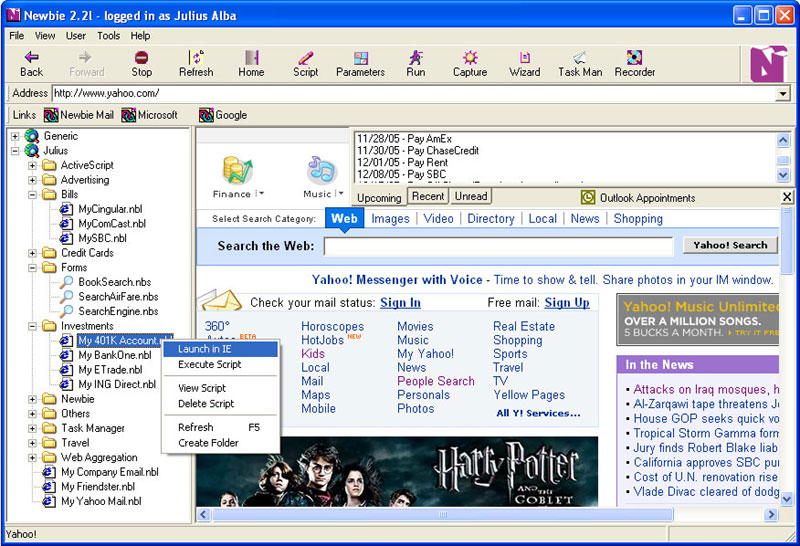This screenshot has height=546, width=800.
Task: Select the Images search category tab
Action: [390, 219]
